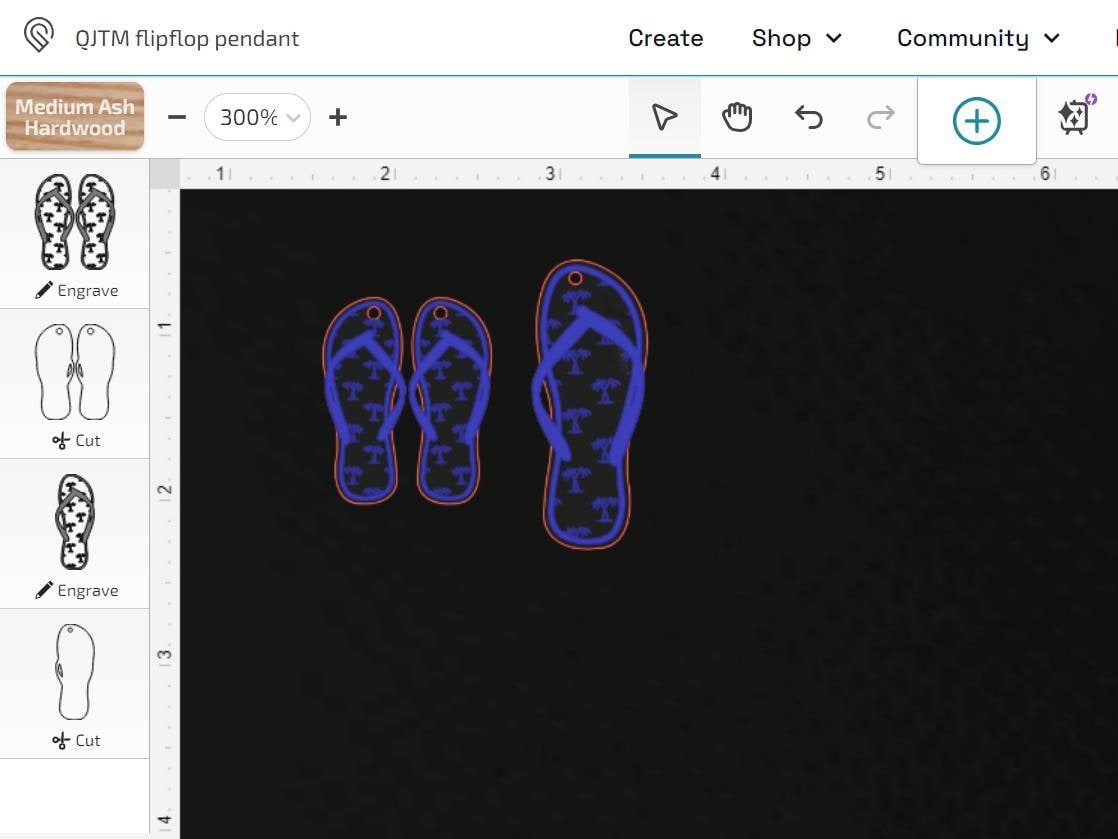
Task: Select the arrow selection tool
Action: [665, 118]
